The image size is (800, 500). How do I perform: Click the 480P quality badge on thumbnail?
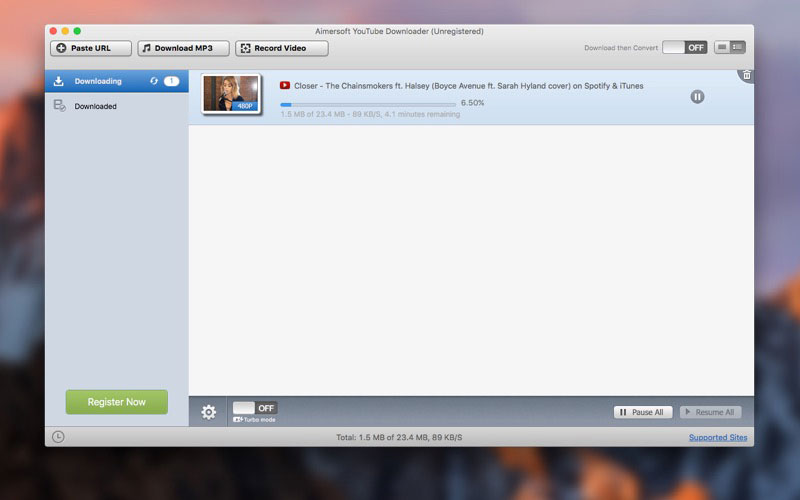point(245,106)
